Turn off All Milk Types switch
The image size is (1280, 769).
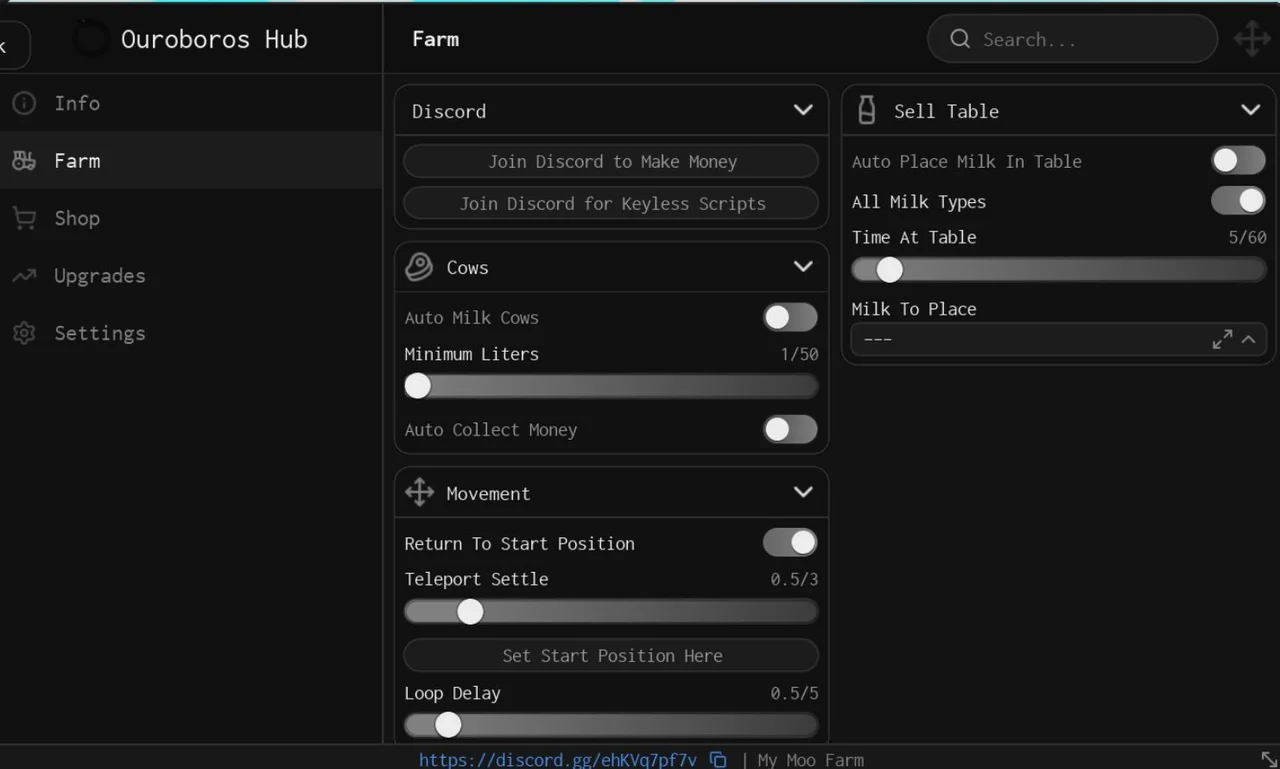click(x=1238, y=201)
